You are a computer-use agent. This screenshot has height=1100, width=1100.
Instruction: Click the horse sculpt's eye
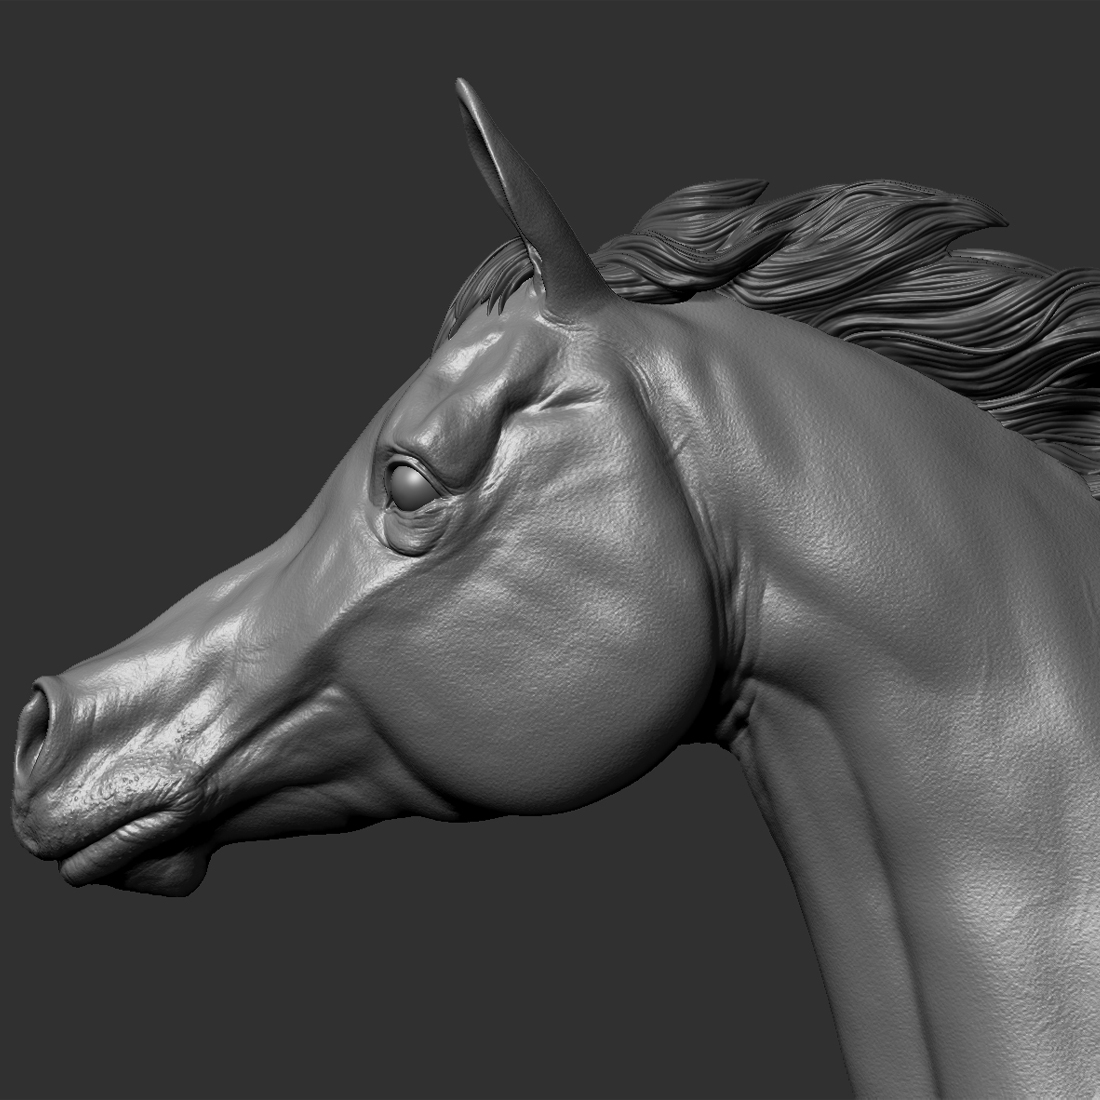coord(412,486)
